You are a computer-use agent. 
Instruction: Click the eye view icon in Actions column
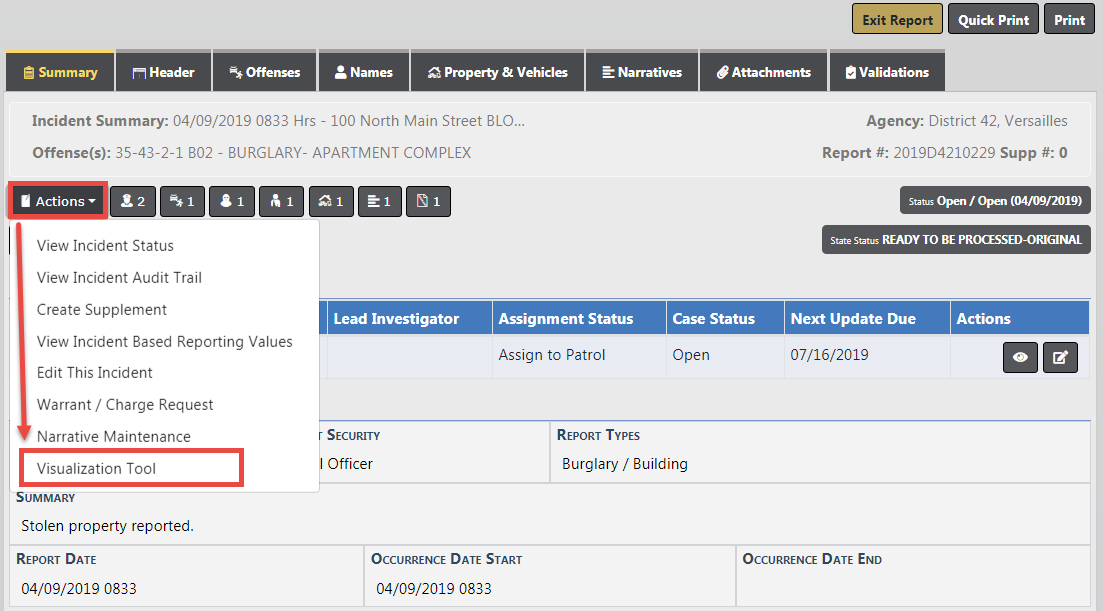tap(1019, 358)
